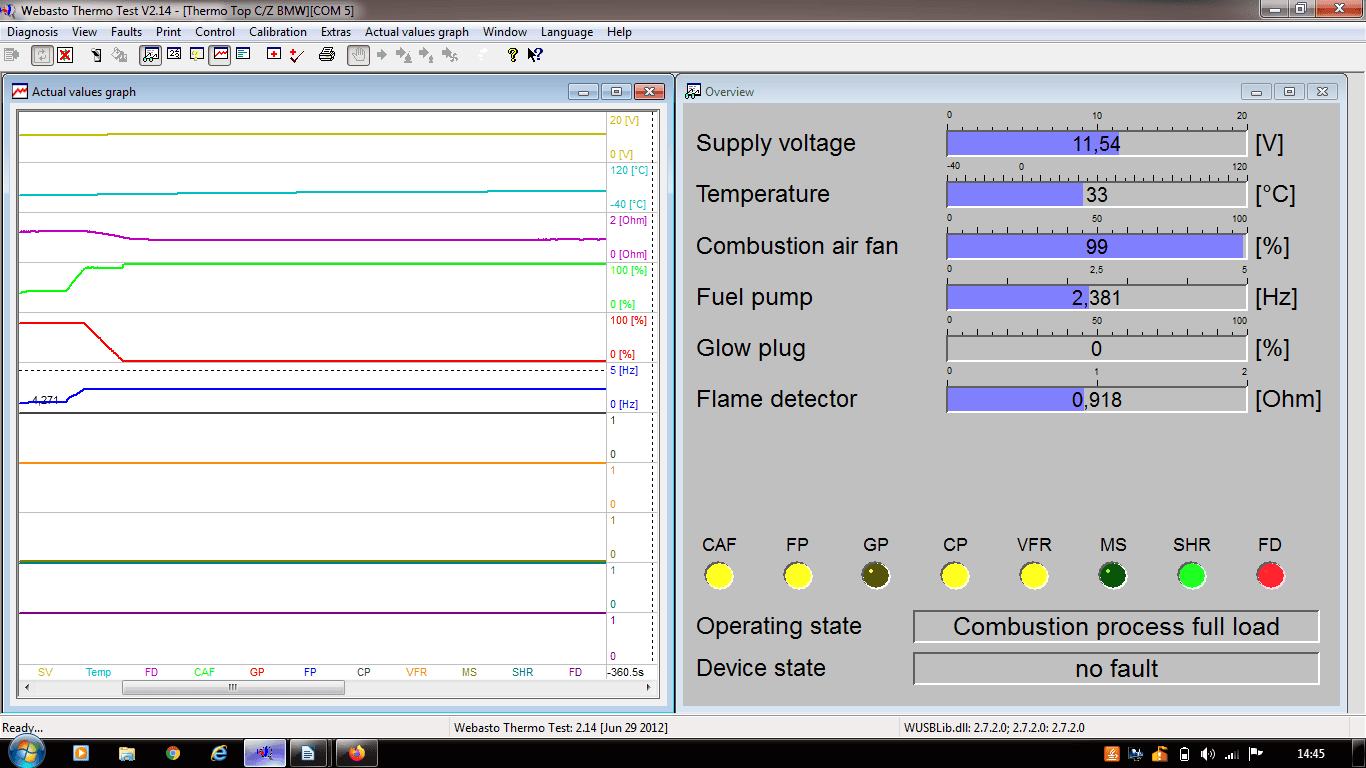Open the Print menu
The image size is (1366, 768).
pos(168,32)
